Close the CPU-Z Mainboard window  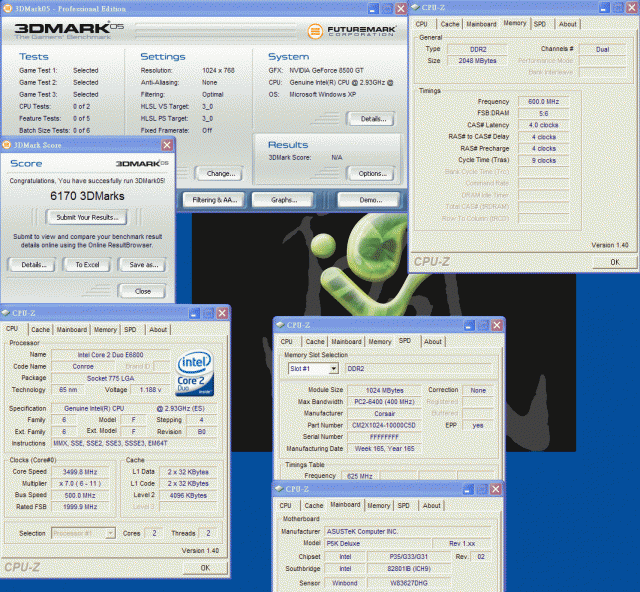[496, 489]
